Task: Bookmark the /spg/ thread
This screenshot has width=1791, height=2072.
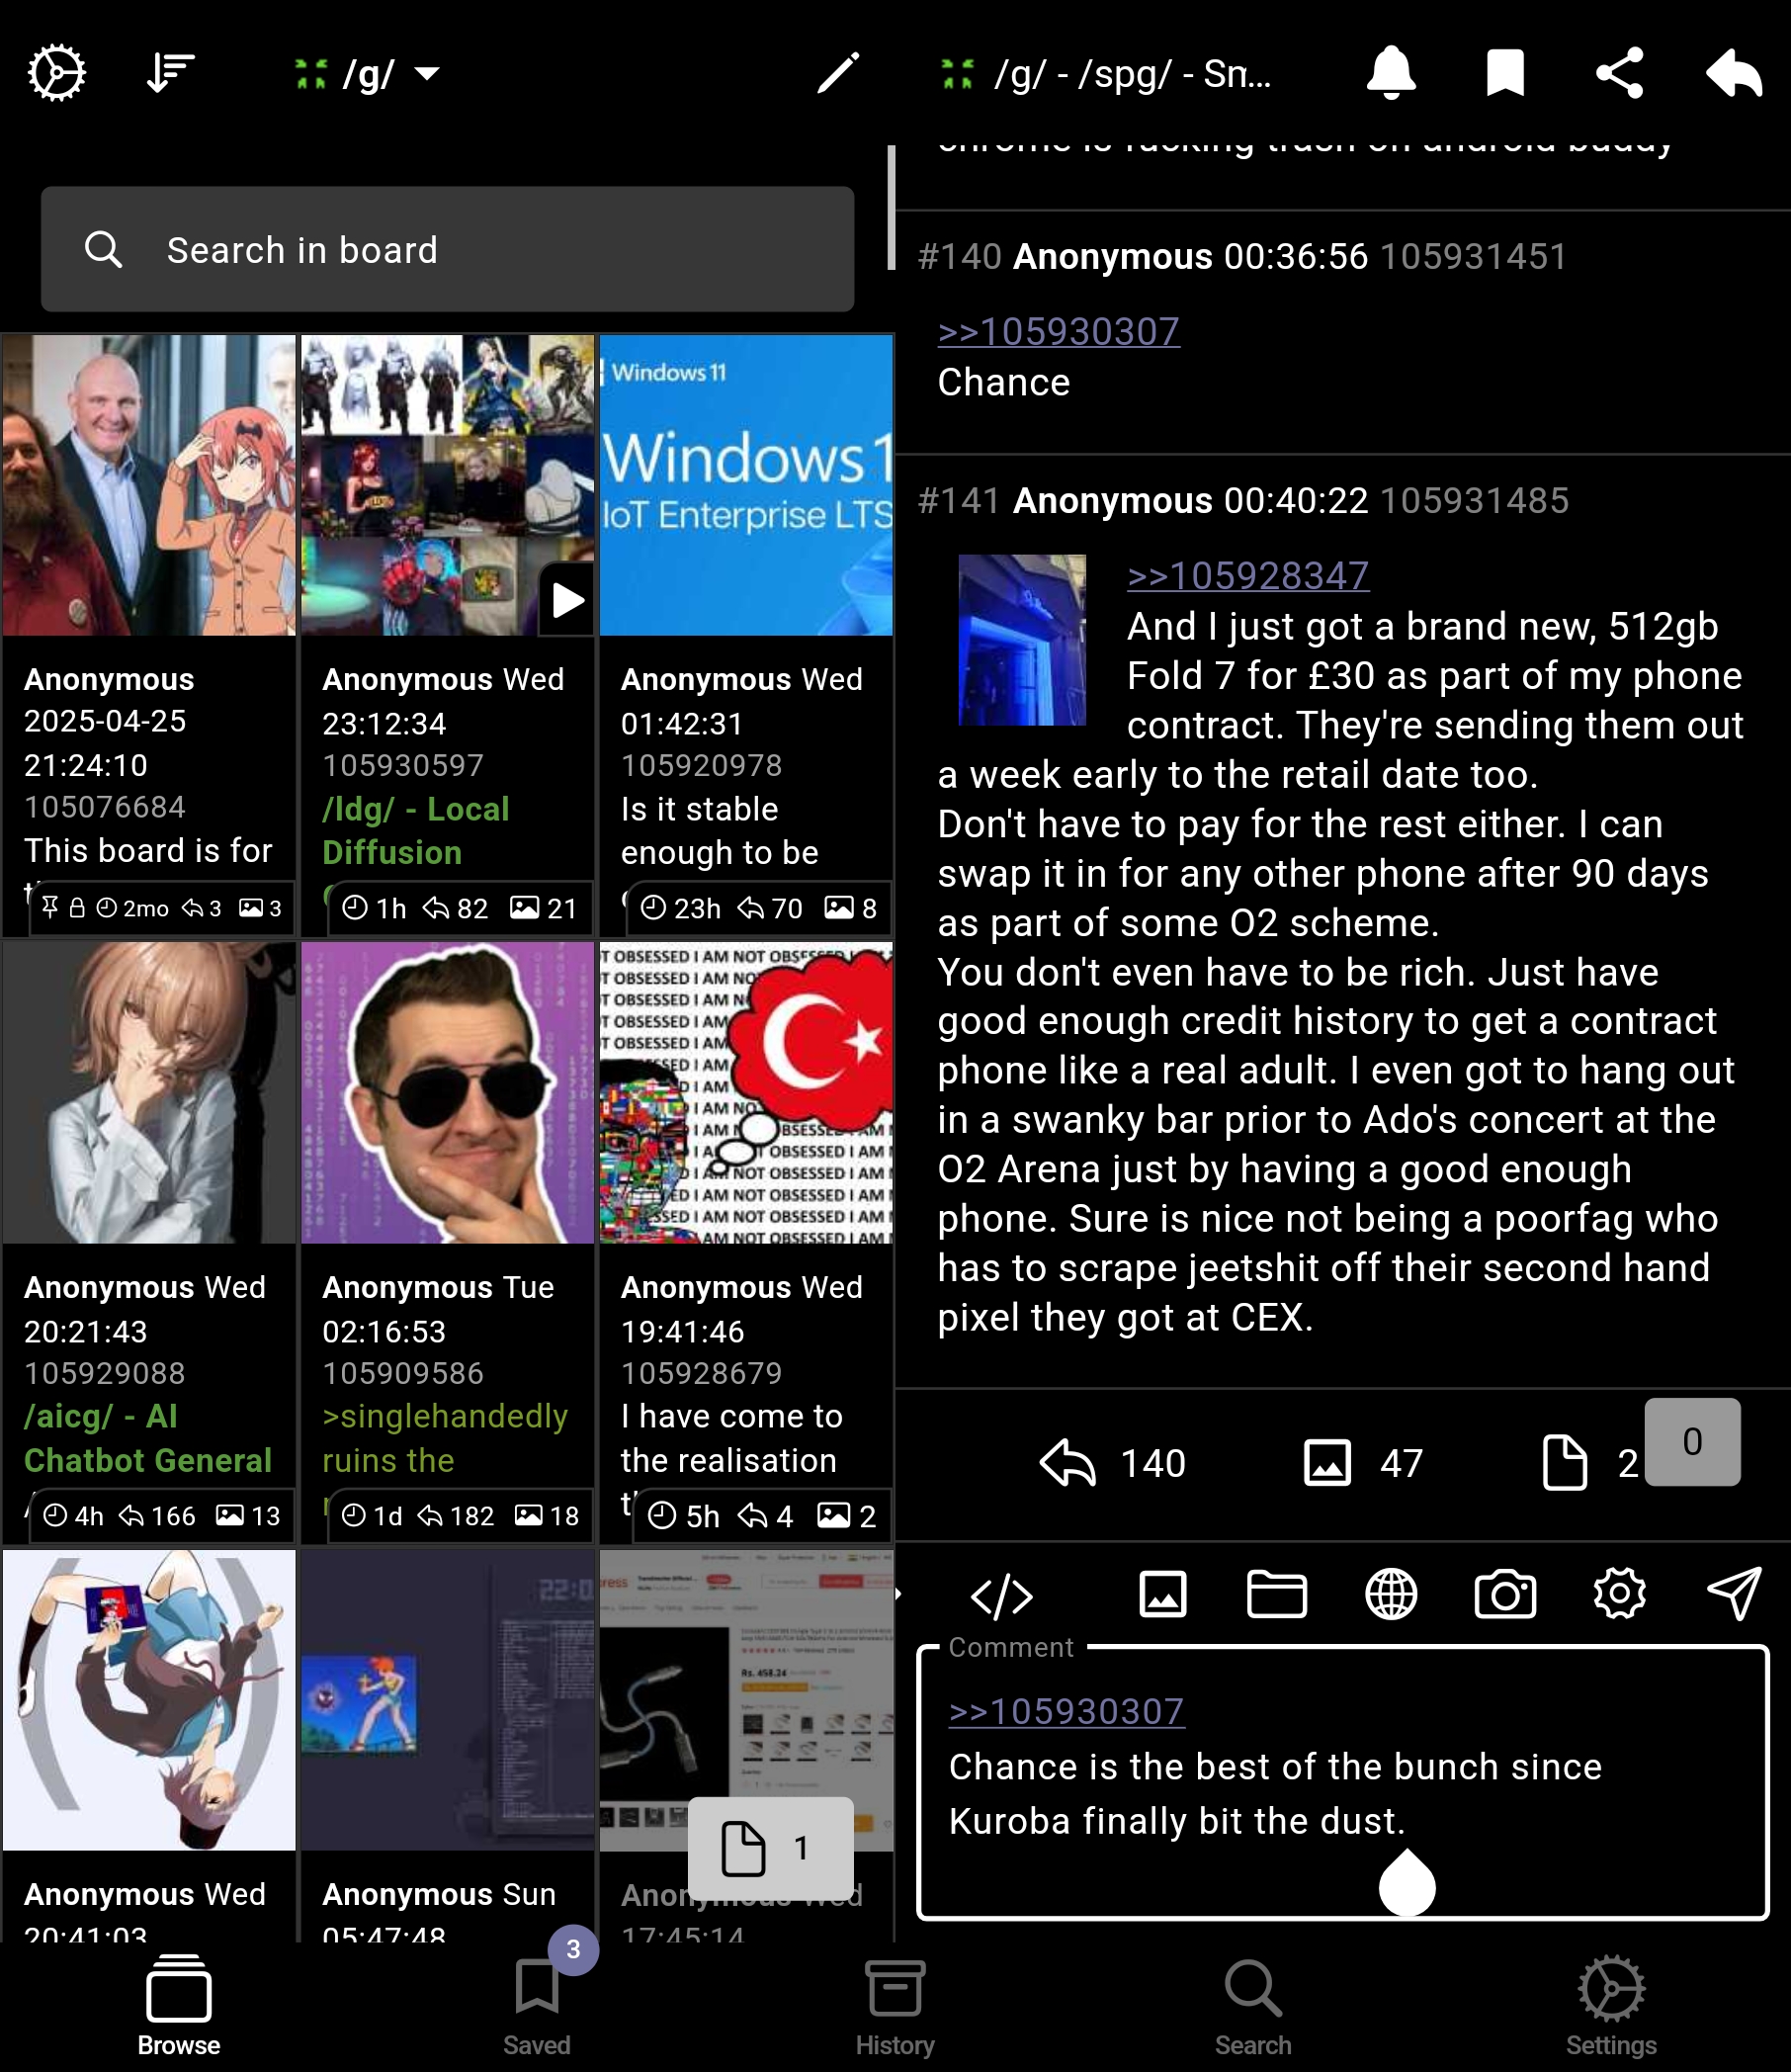Action: (x=1505, y=73)
